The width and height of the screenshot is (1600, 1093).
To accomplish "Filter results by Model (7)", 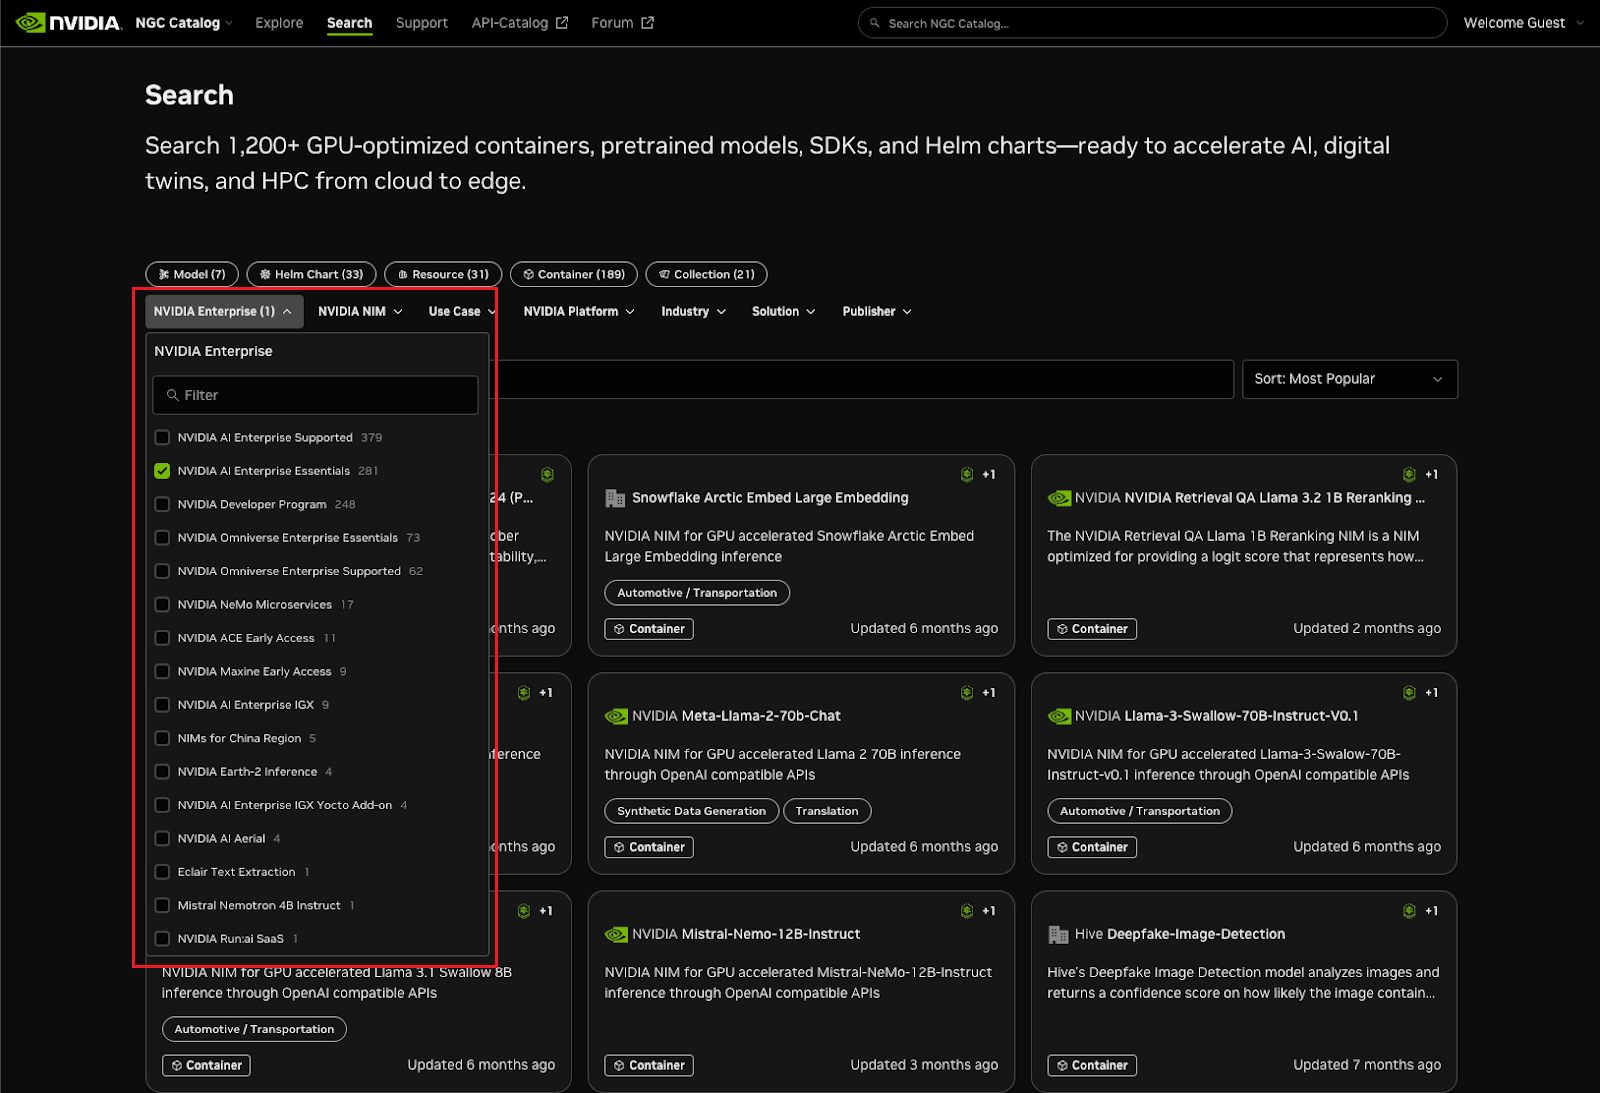I will [x=192, y=274].
